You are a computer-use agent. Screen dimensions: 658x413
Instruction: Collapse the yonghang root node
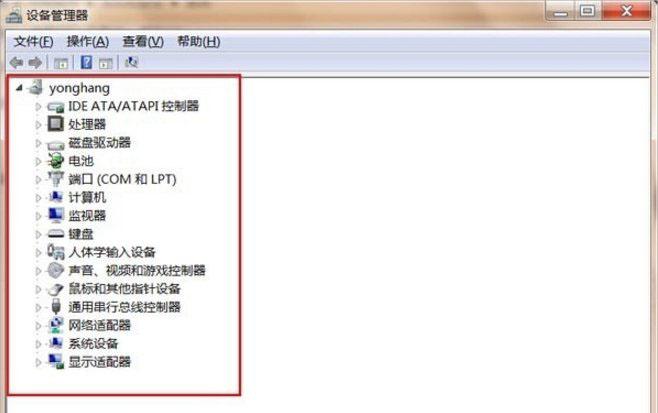point(19,88)
